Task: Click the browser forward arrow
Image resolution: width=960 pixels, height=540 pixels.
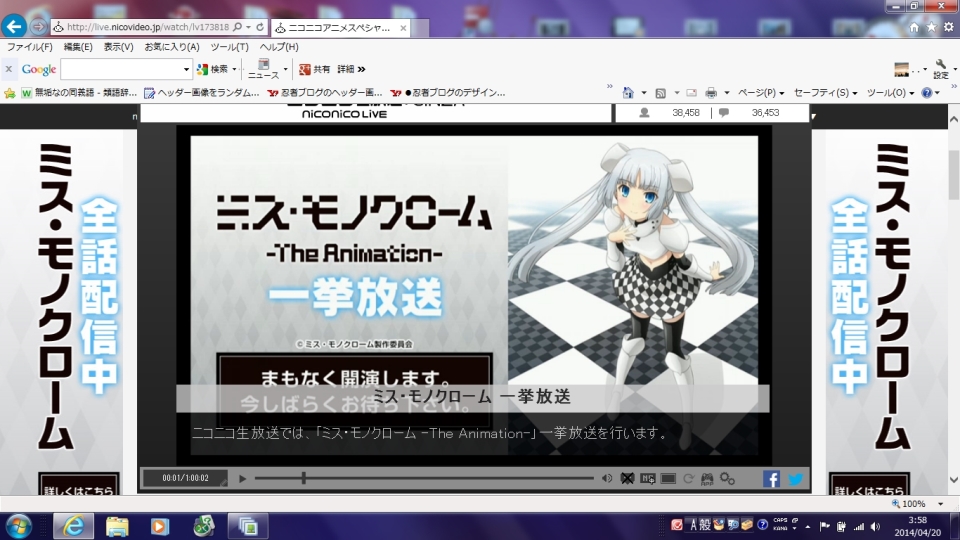Action: tap(38, 27)
